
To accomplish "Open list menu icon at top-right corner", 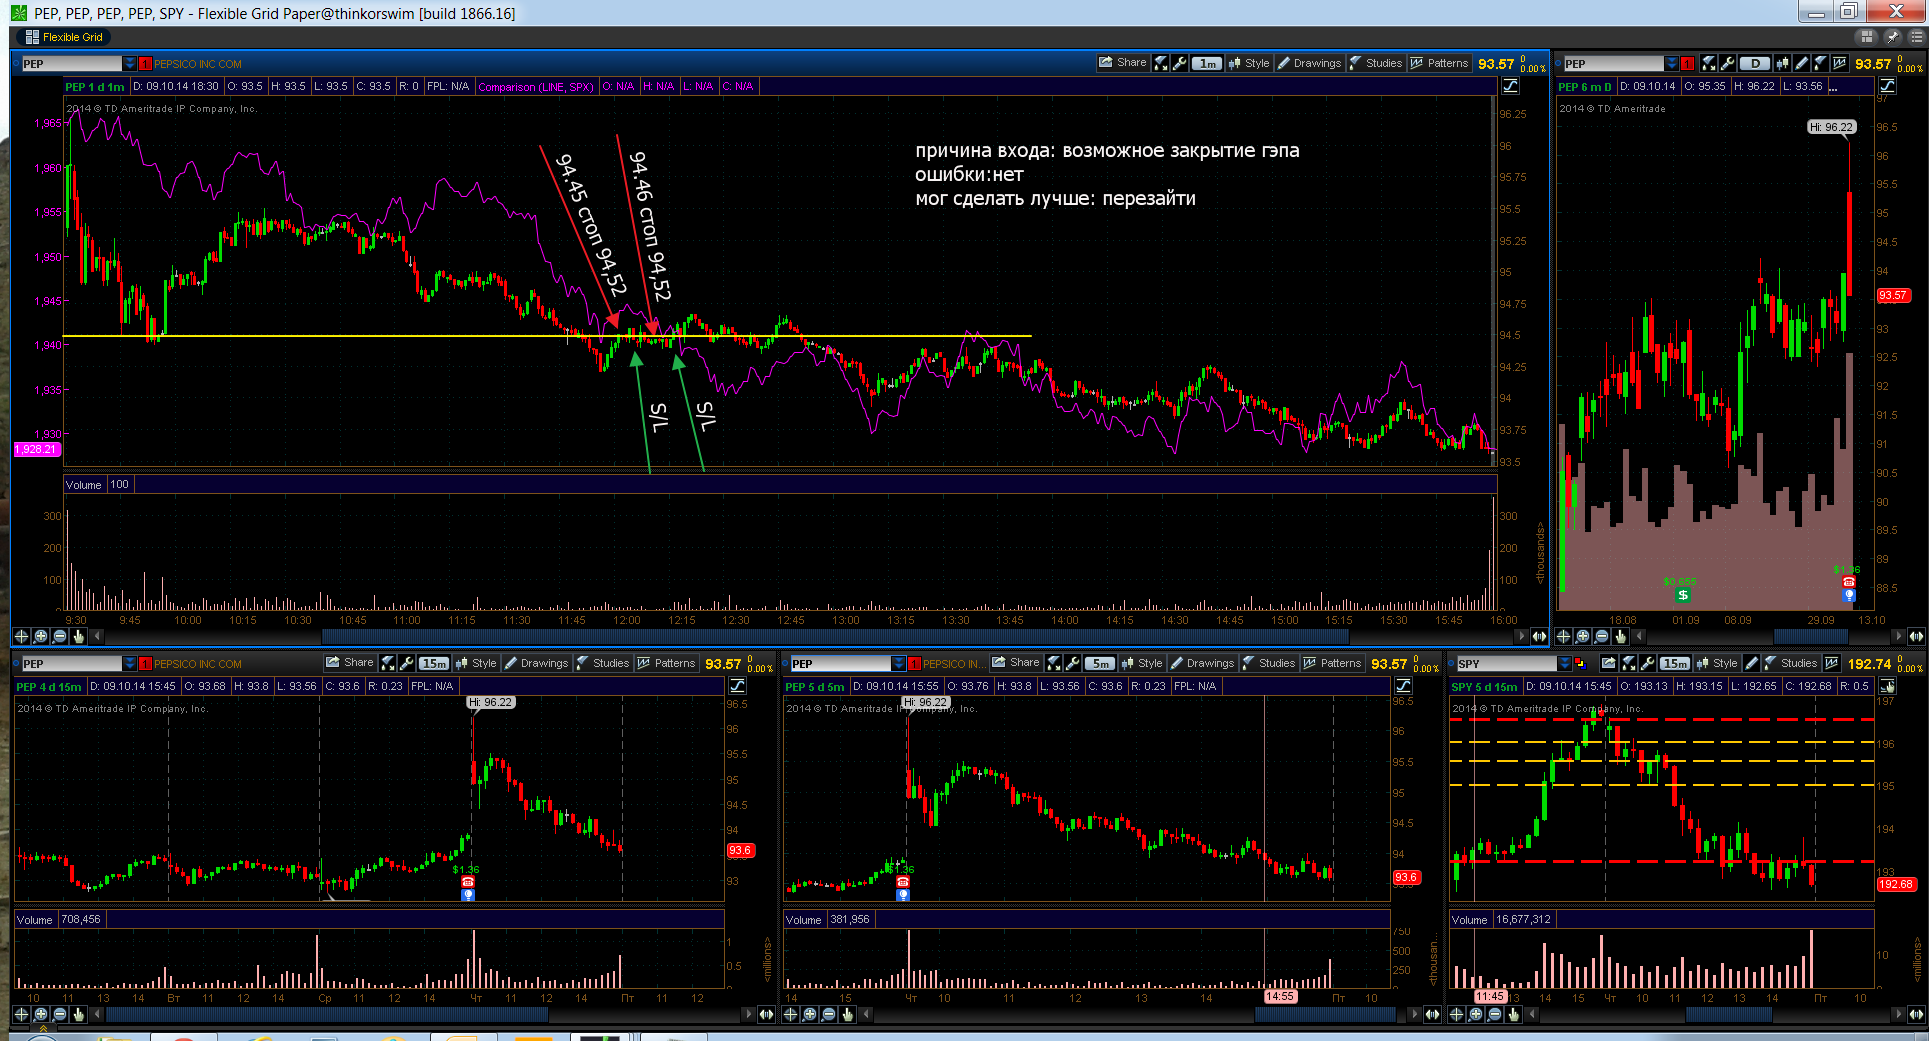I will pyautogui.click(x=1917, y=37).
